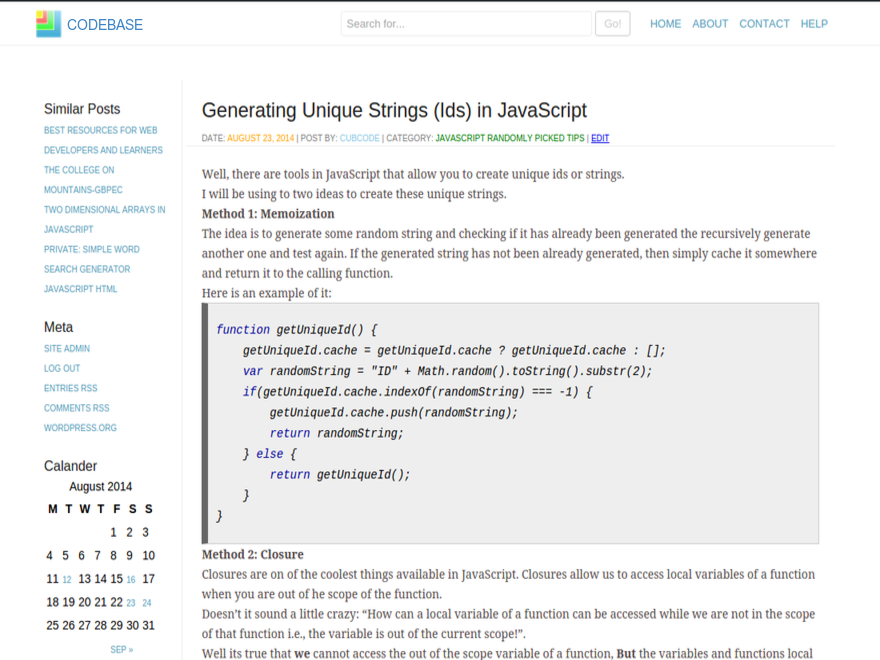Select calendar day 24
The height and width of the screenshot is (660, 880).
click(146, 603)
